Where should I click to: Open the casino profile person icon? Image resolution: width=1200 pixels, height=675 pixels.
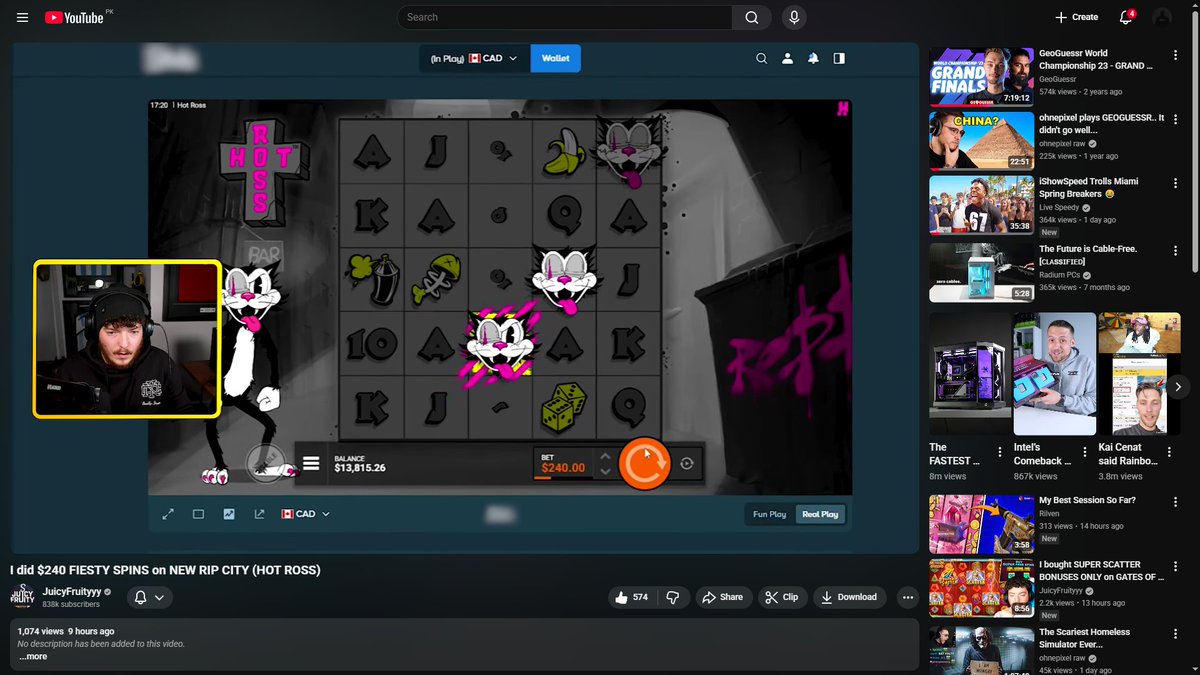click(787, 58)
